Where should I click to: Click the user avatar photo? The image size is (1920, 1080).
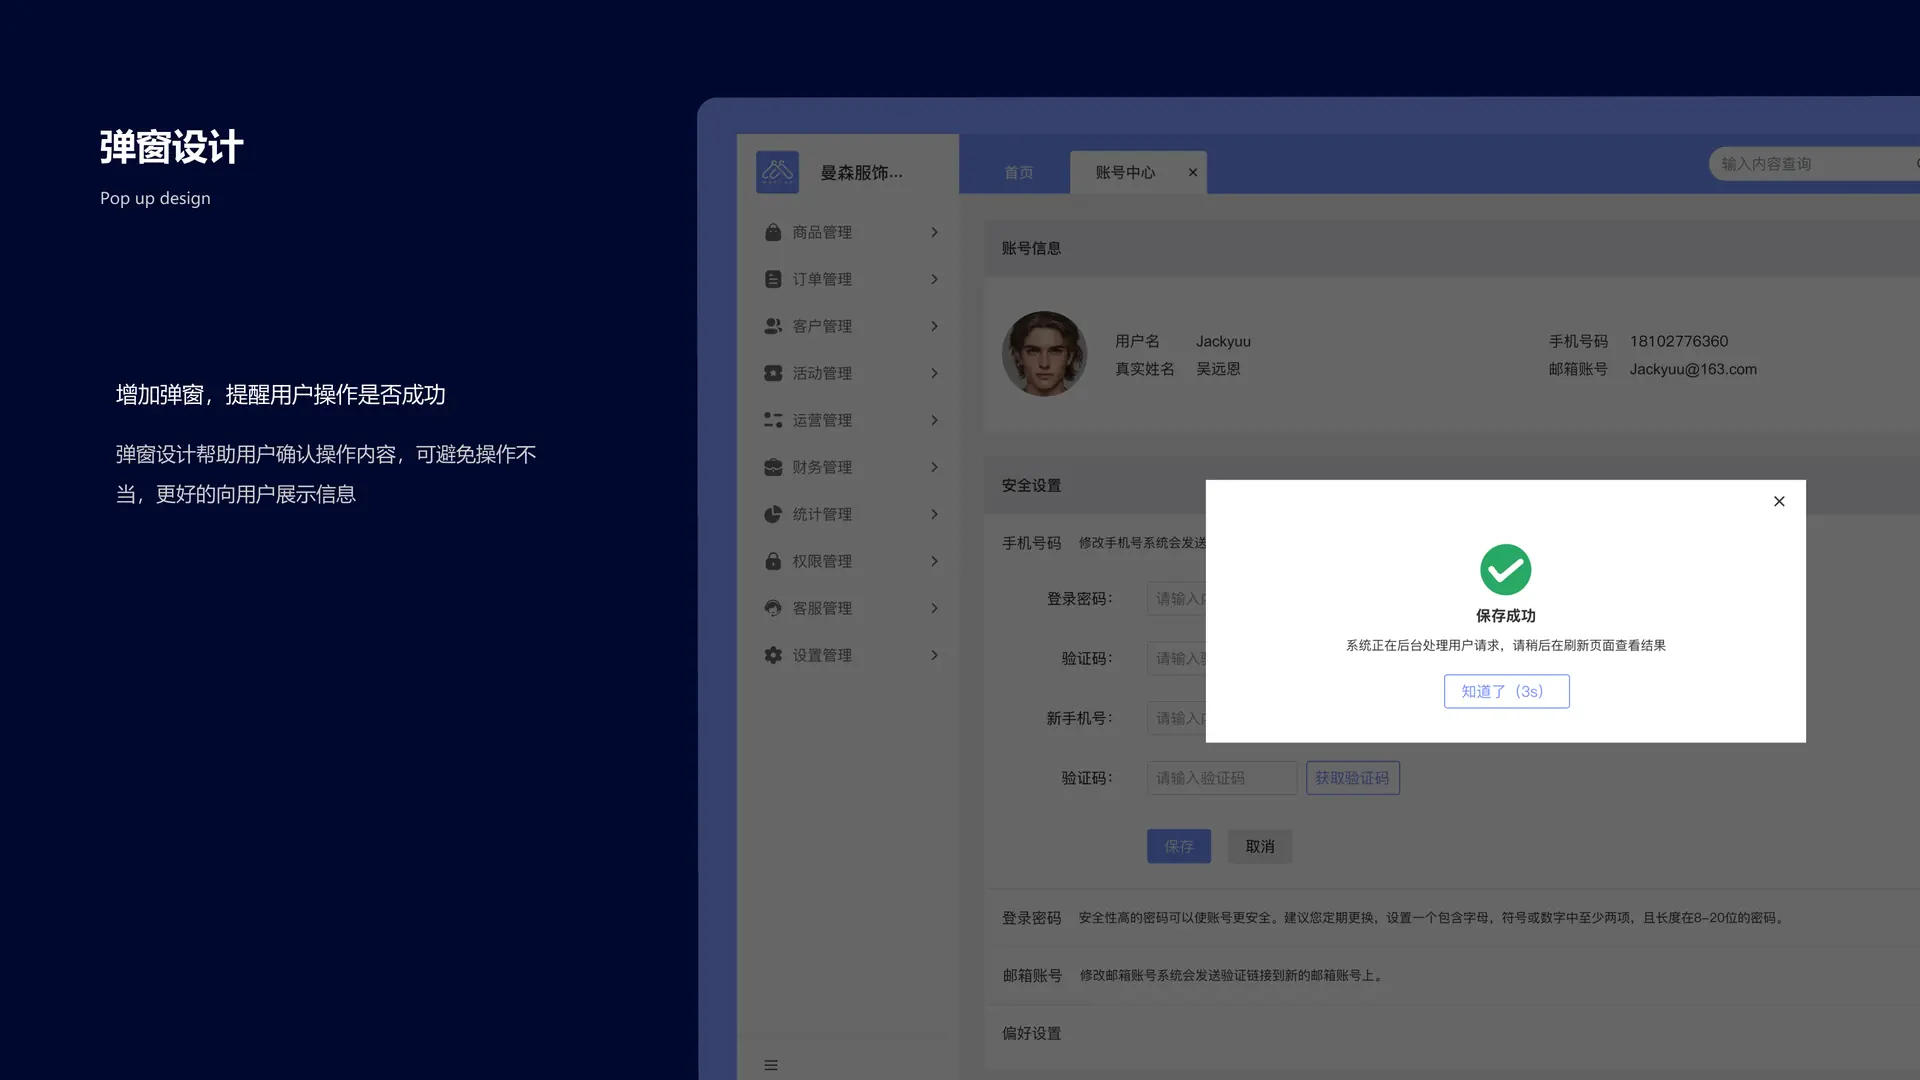[x=1044, y=353]
